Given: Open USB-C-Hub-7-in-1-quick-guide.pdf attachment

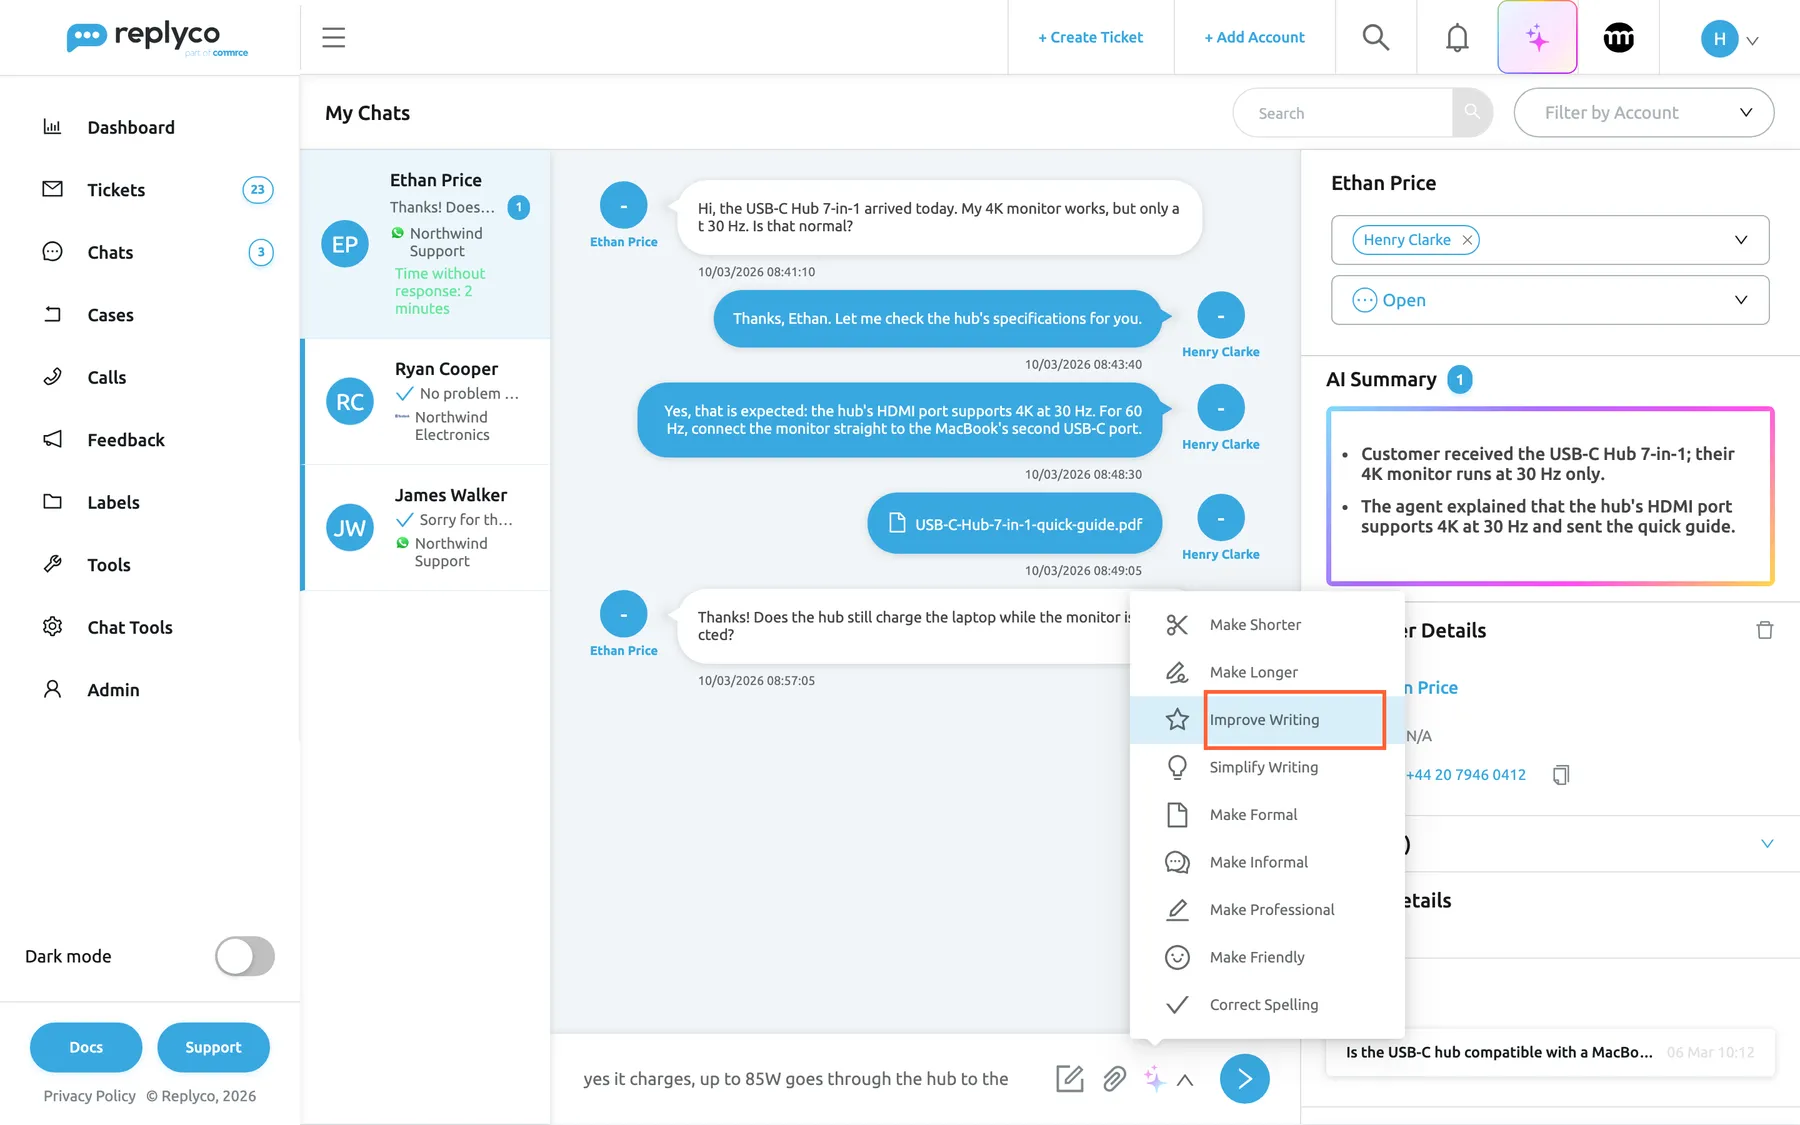Looking at the screenshot, I should pos(1015,523).
